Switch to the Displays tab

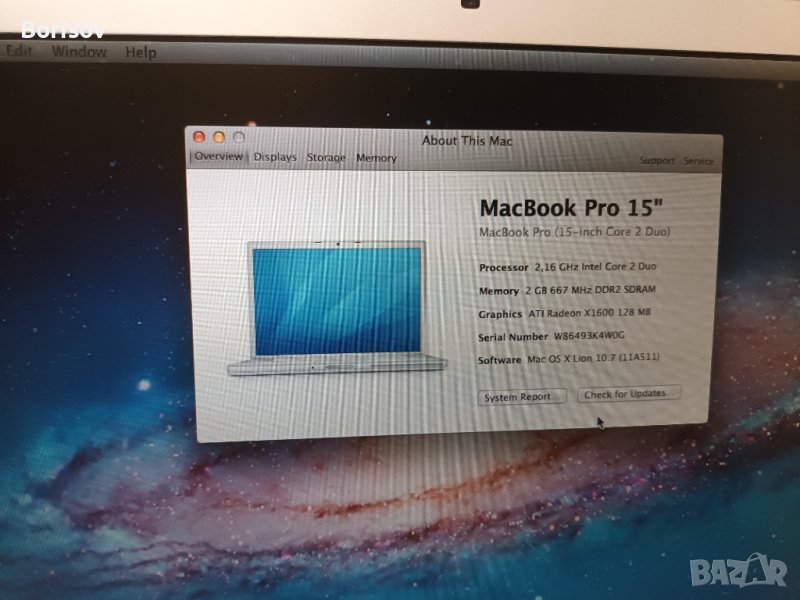[x=275, y=157]
